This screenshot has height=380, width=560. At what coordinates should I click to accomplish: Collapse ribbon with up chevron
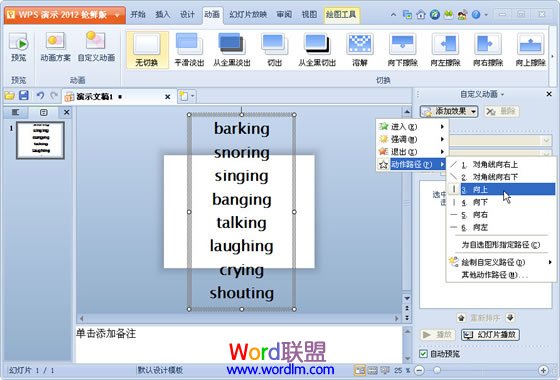(x=393, y=15)
